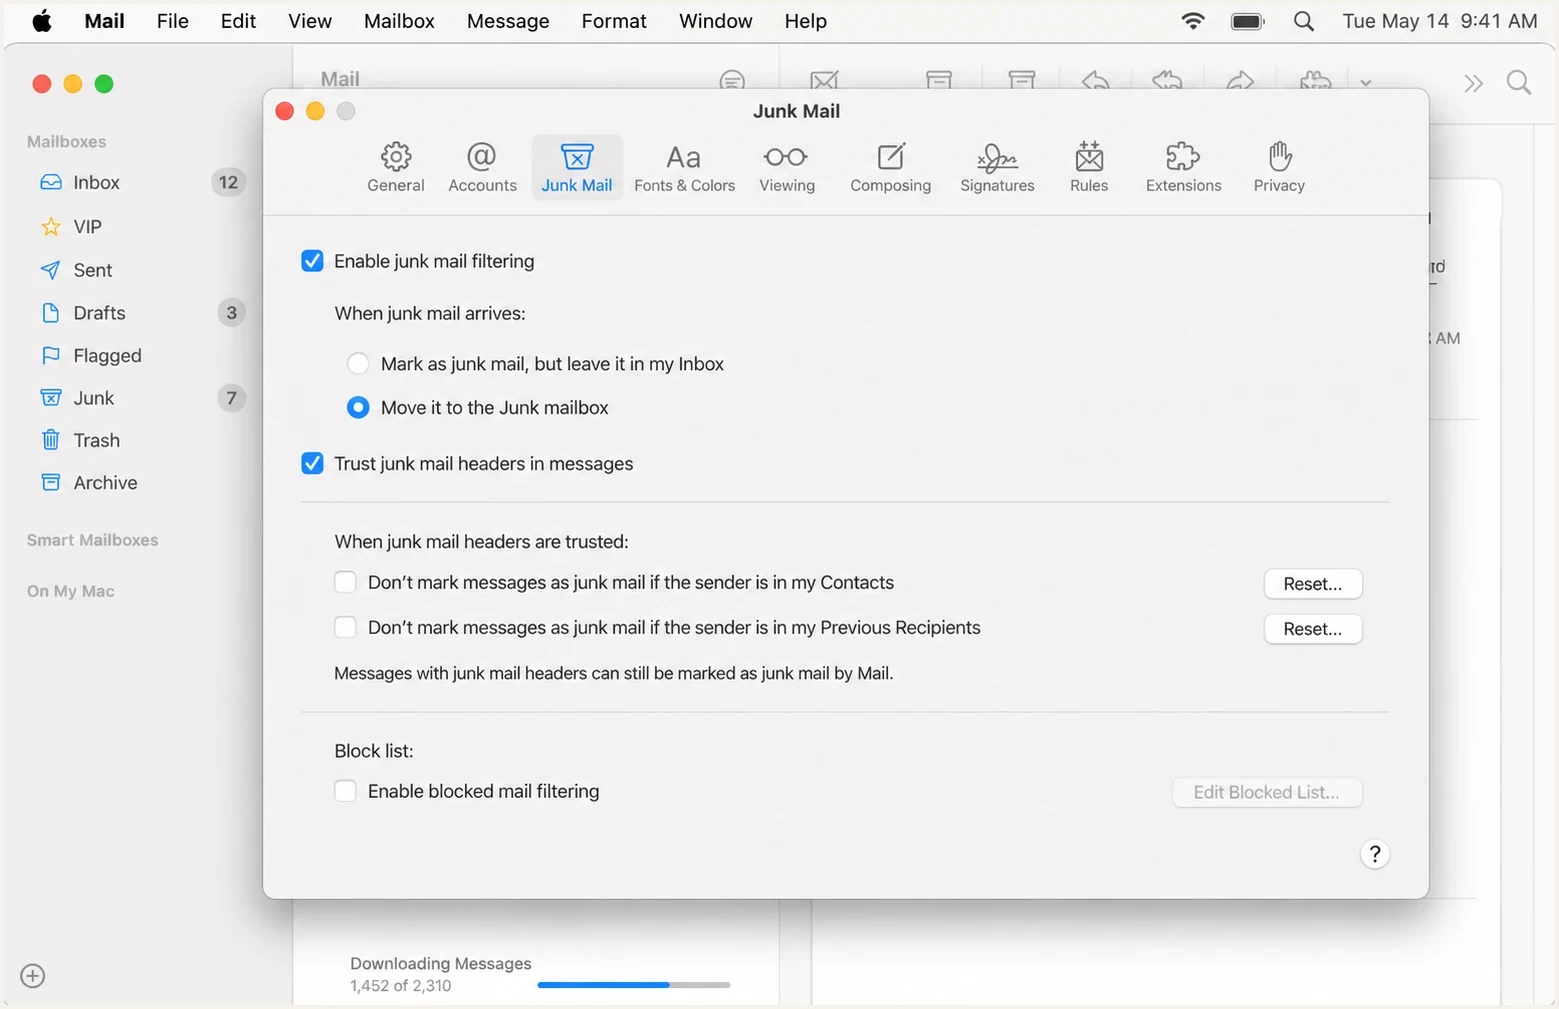Click the '1,452 of 2,310' status text
This screenshot has height=1009, width=1559.
(400, 986)
